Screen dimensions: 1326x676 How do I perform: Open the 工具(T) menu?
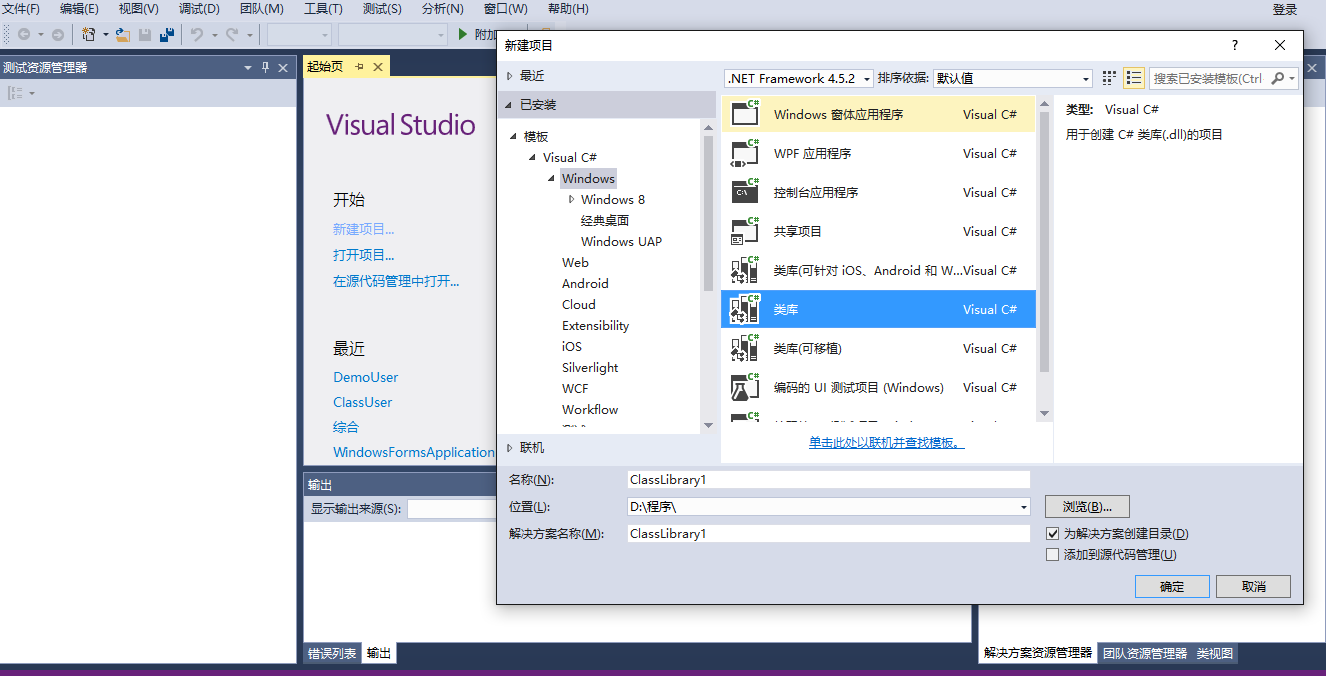click(323, 9)
